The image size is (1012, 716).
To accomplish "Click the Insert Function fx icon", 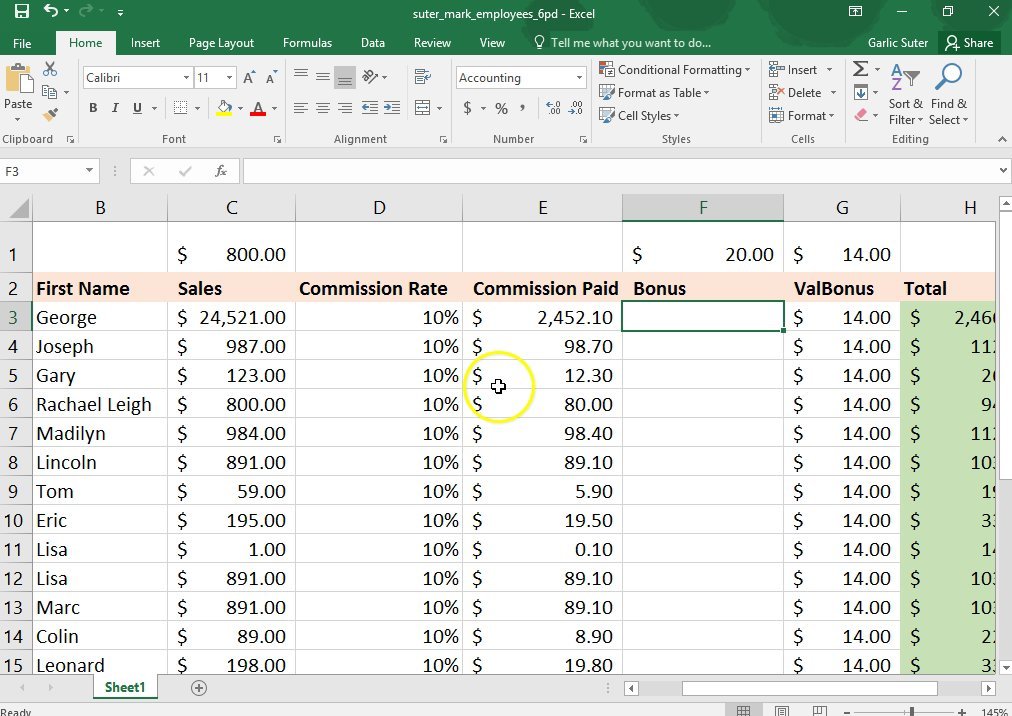I will (x=221, y=171).
